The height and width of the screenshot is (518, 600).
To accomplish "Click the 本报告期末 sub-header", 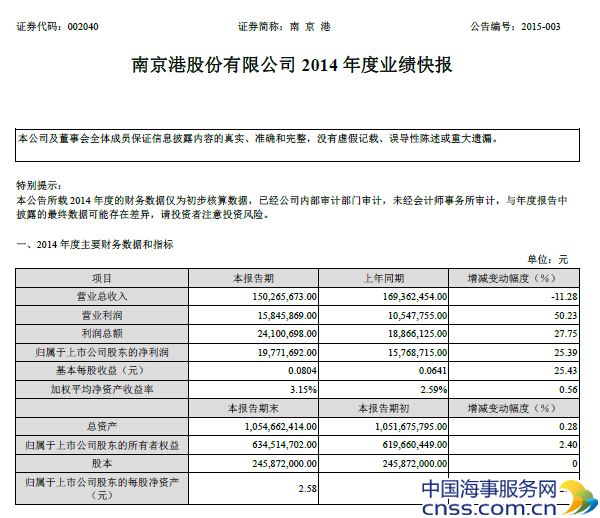I will click(253, 408).
